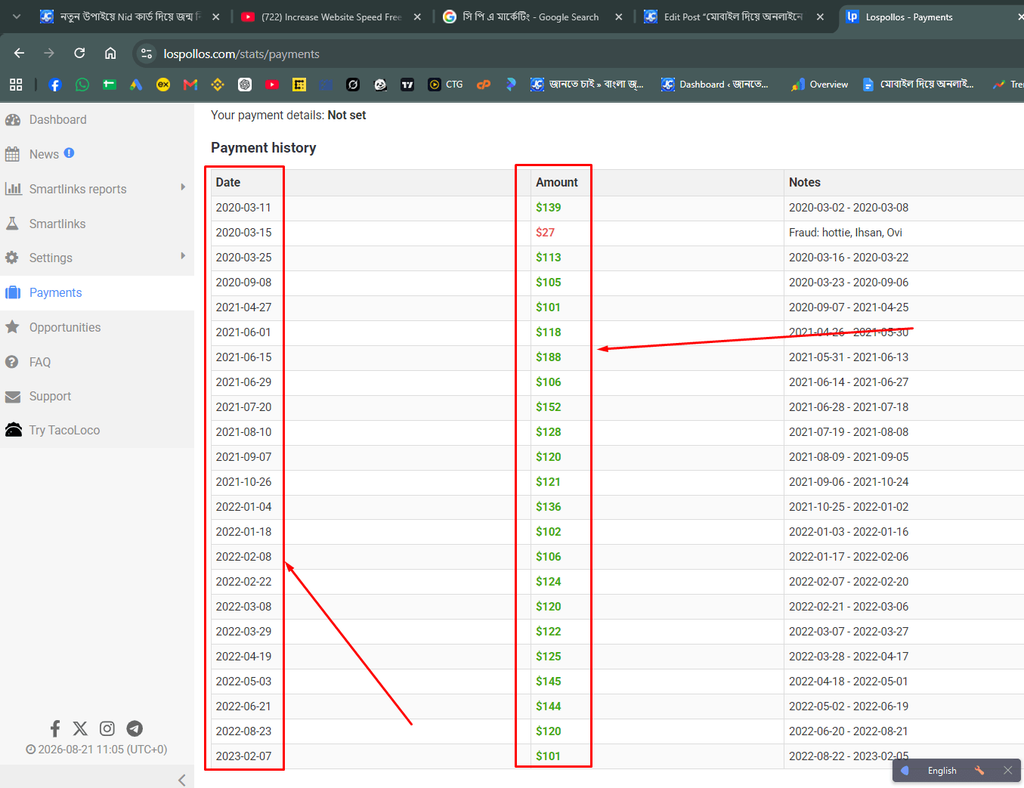Close the English language widget

pos(1008,770)
